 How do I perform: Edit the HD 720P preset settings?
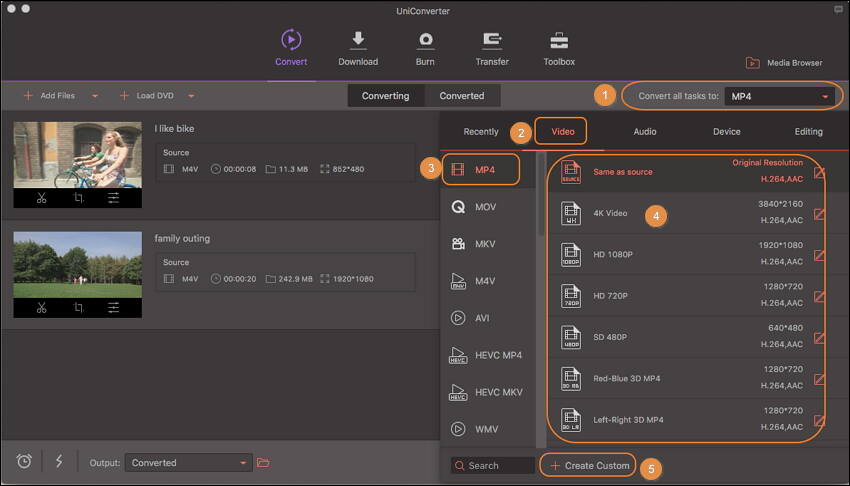pos(819,297)
